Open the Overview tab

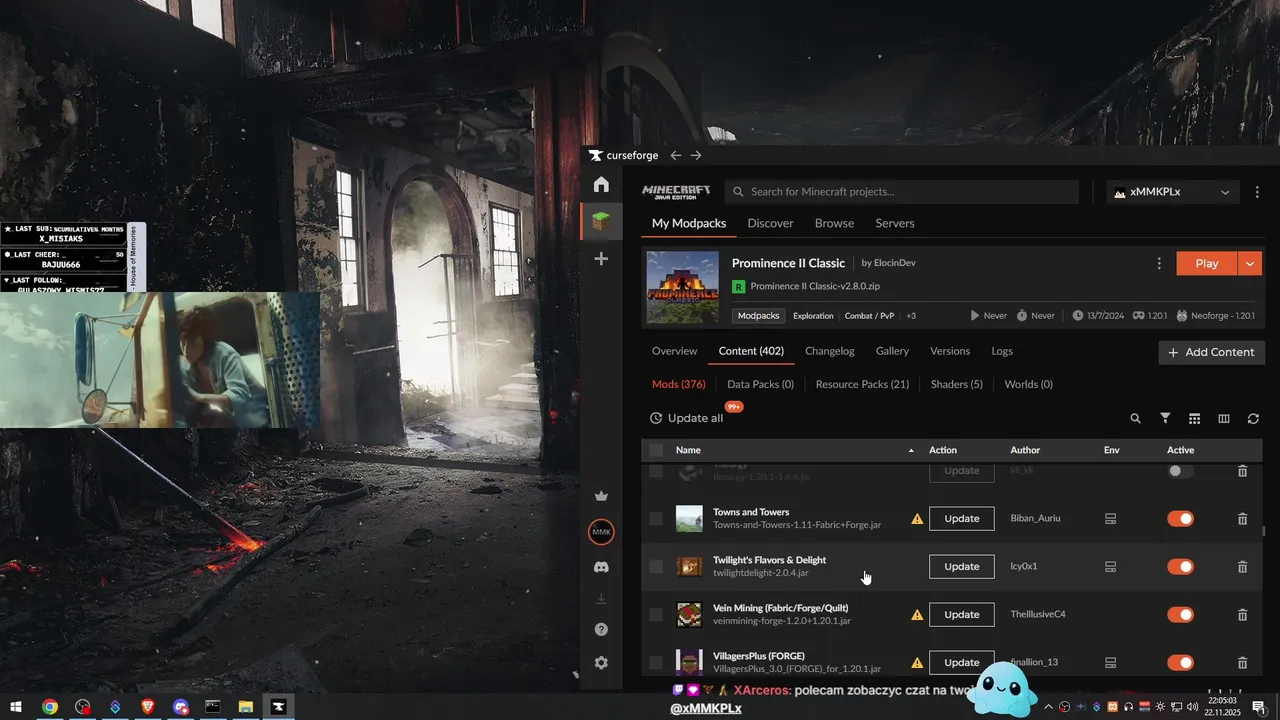pyautogui.click(x=674, y=351)
